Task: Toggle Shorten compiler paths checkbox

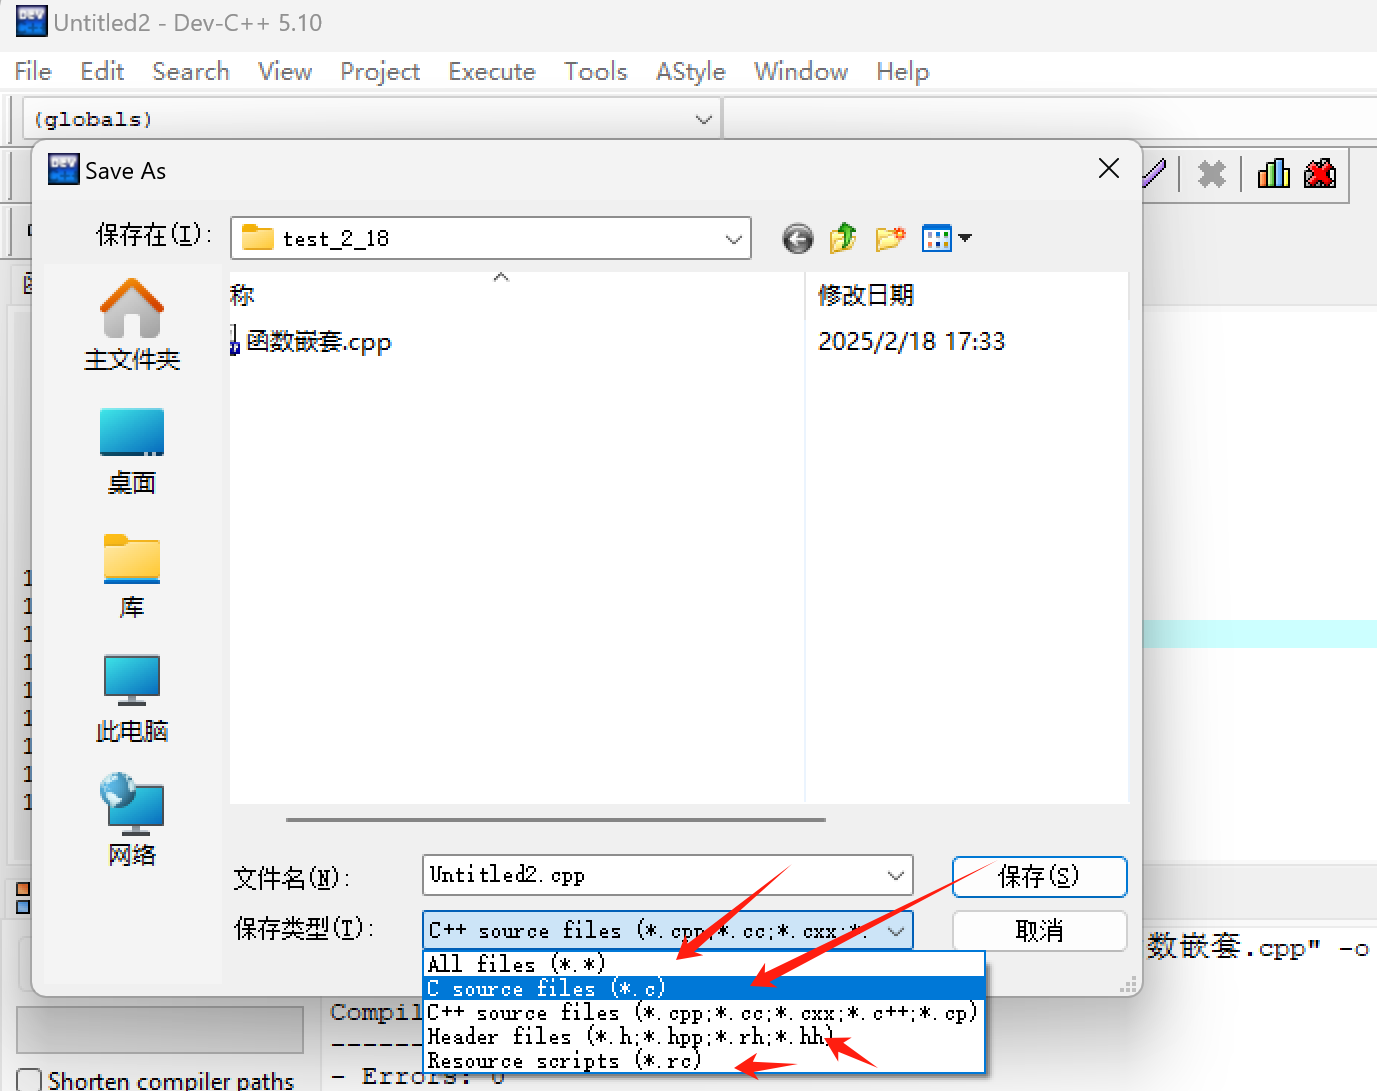Action: 29,1081
